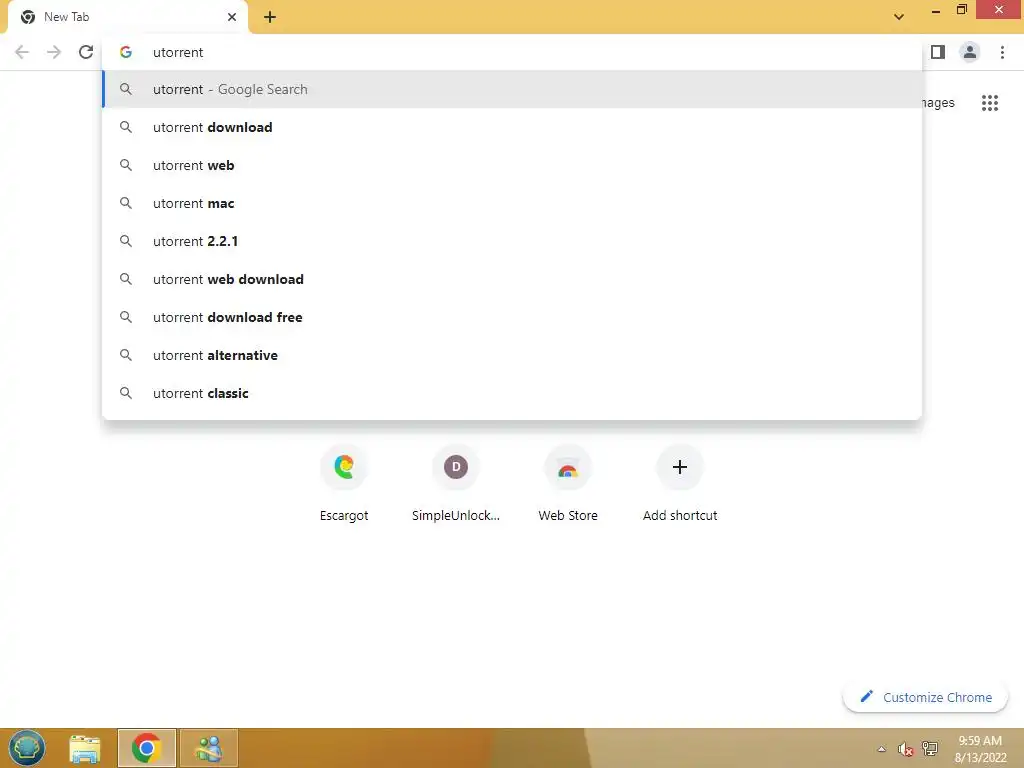The width and height of the screenshot is (1024, 768).
Task: Open the partially hidden Images link
Action: [938, 103]
